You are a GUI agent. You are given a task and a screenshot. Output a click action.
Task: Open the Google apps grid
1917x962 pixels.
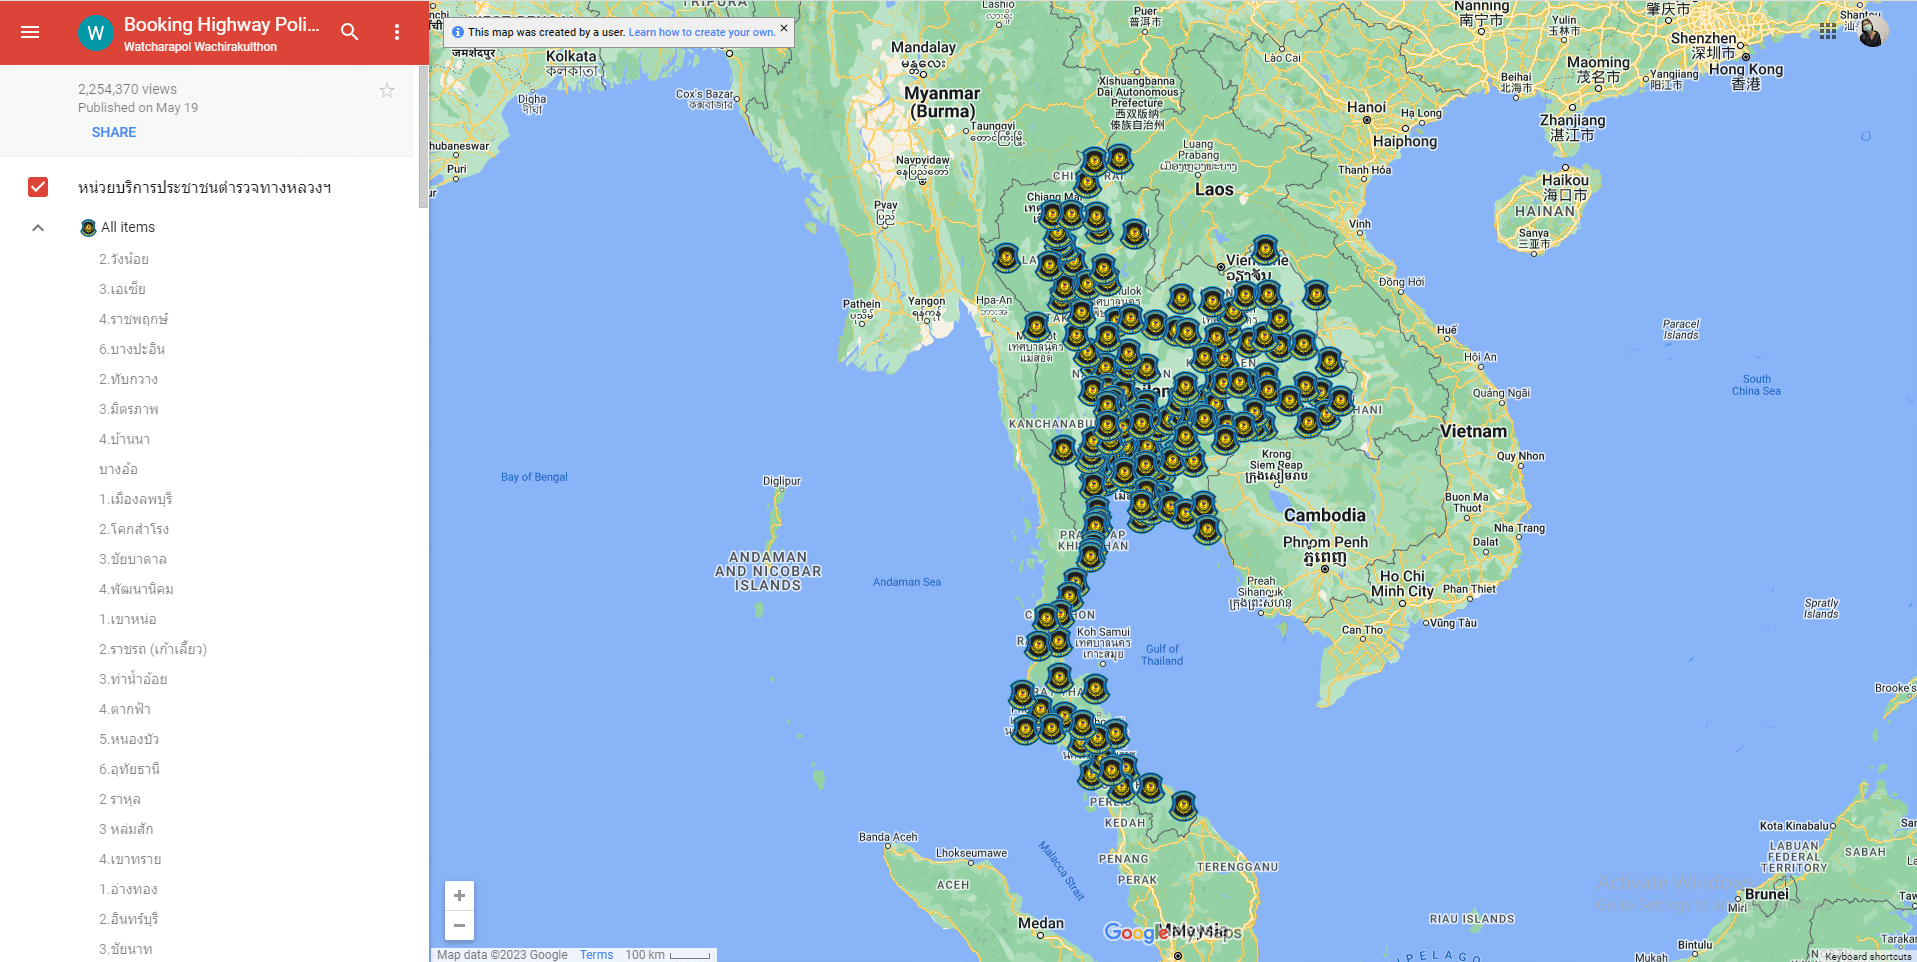(1828, 32)
